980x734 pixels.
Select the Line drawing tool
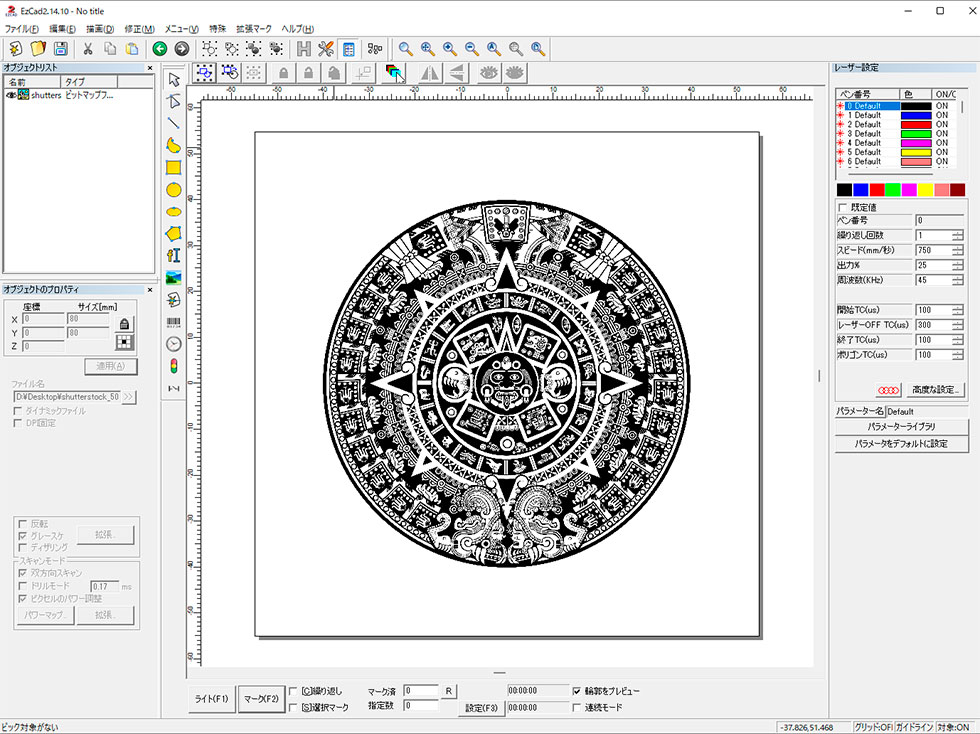(x=174, y=123)
